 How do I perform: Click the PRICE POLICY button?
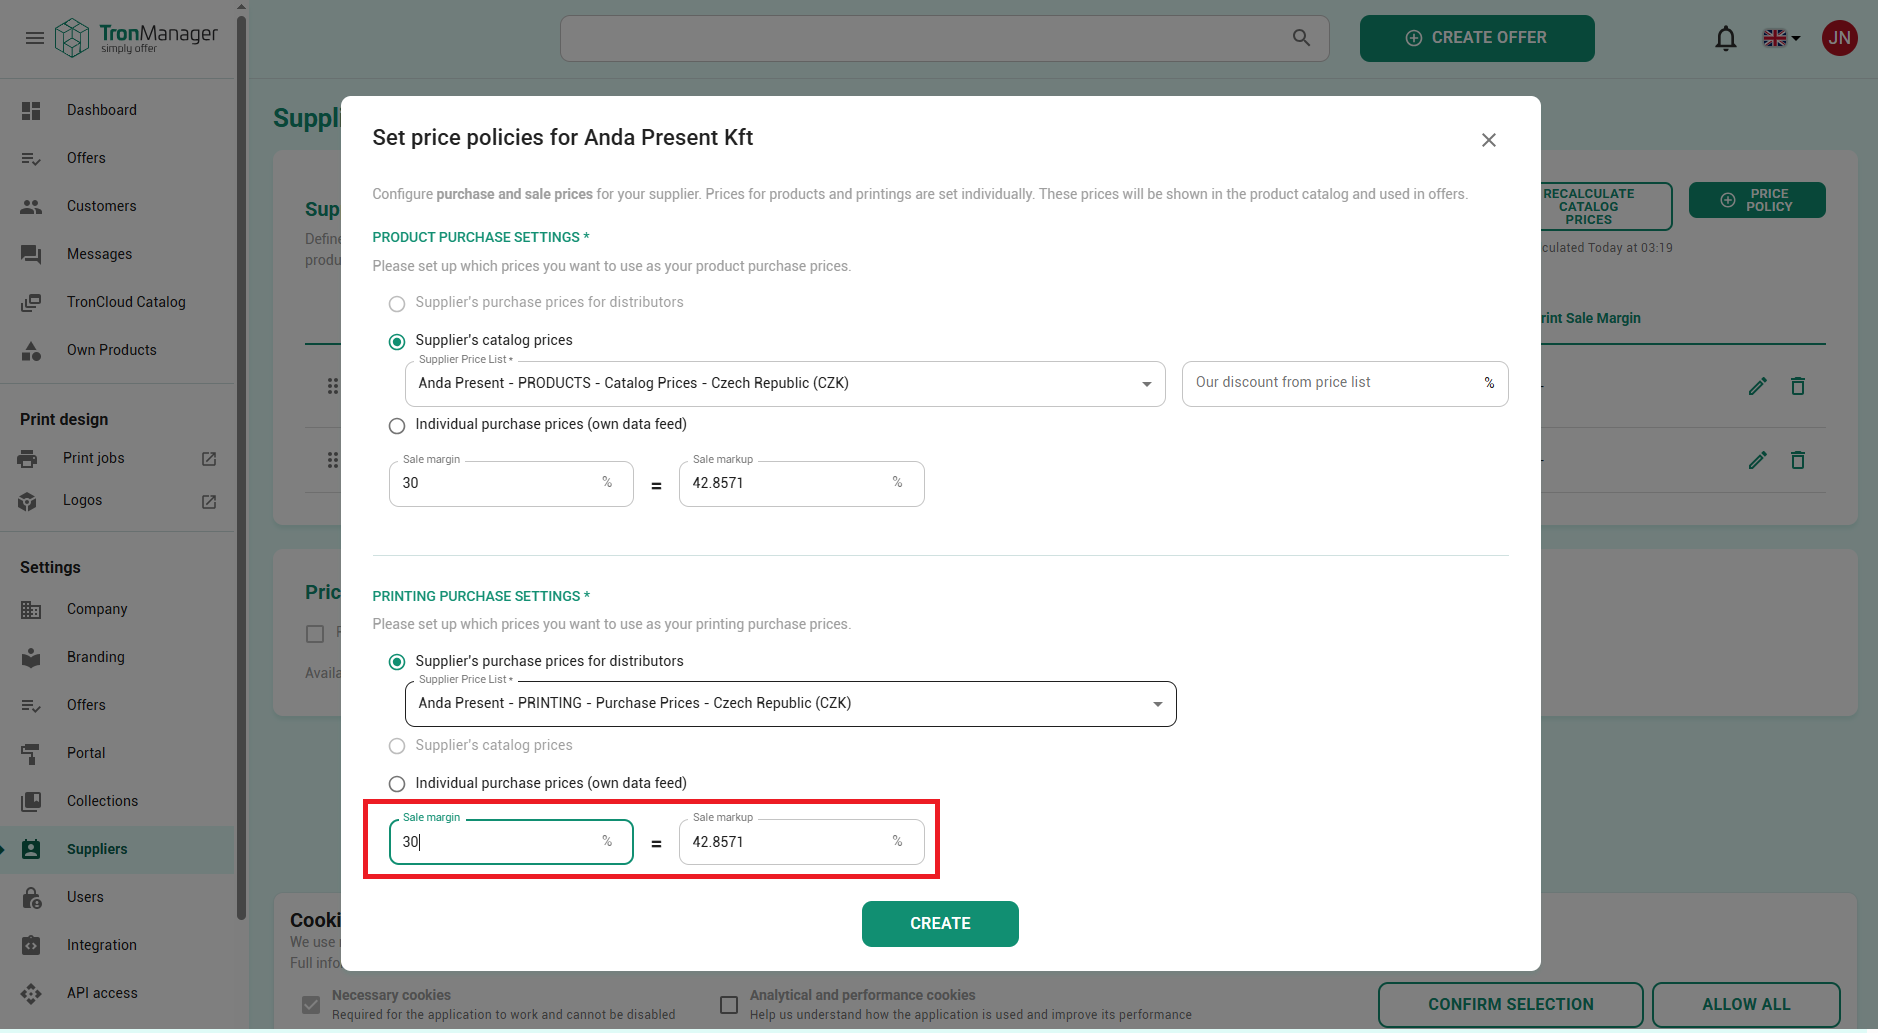point(1757,200)
